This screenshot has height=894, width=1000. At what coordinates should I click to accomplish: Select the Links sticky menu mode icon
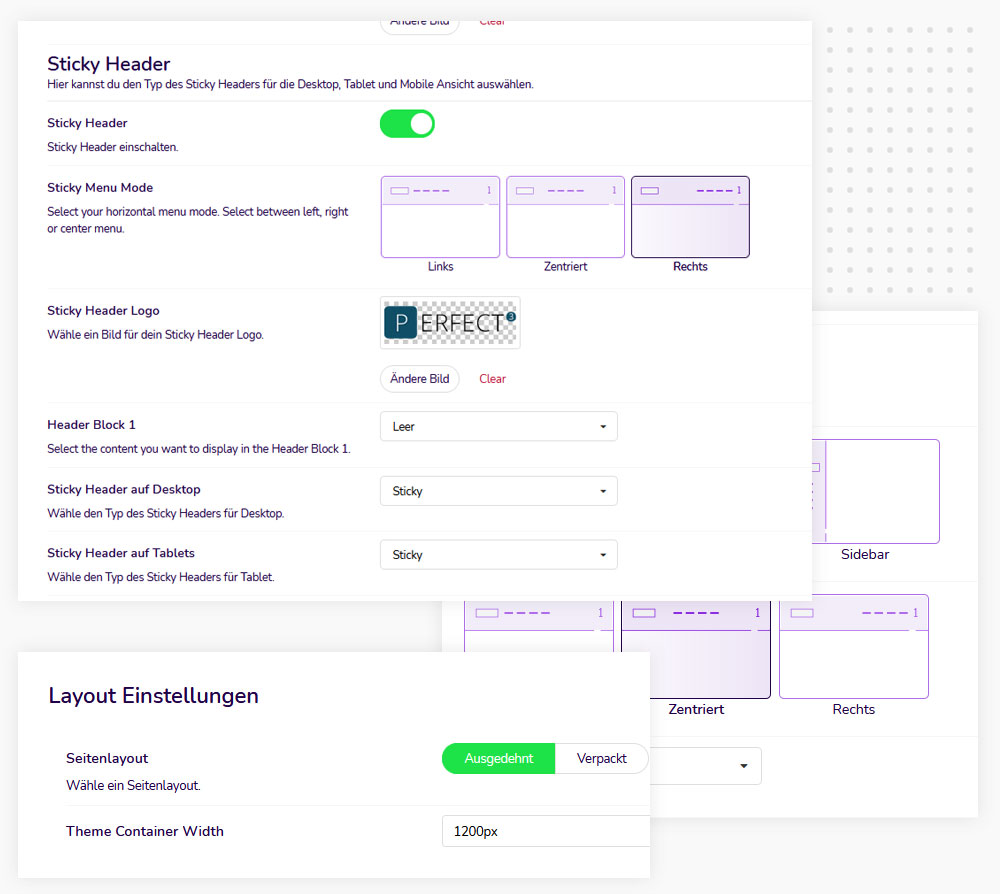click(440, 217)
